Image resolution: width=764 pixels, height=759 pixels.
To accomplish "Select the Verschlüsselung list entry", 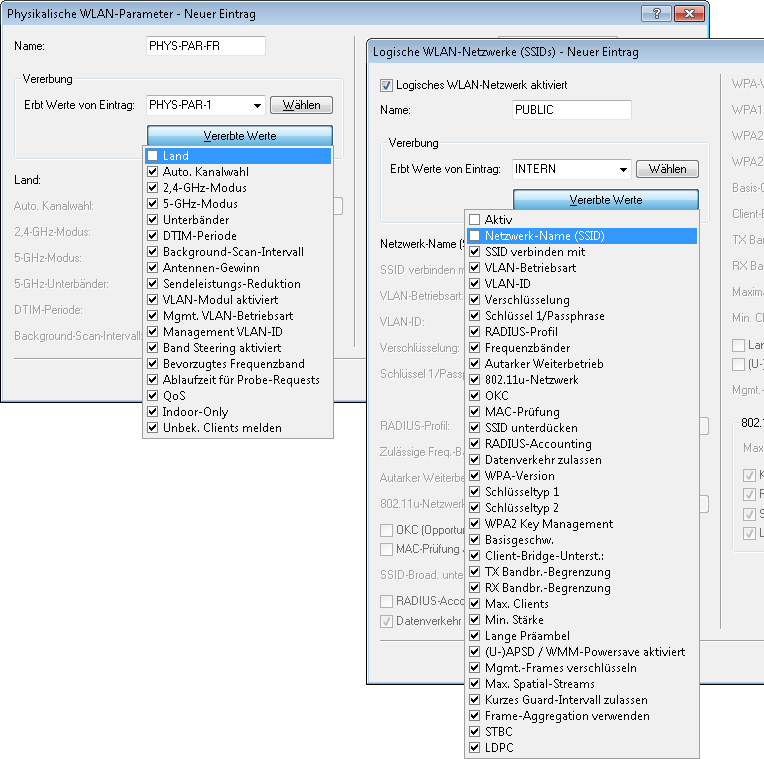I will click(527, 300).
